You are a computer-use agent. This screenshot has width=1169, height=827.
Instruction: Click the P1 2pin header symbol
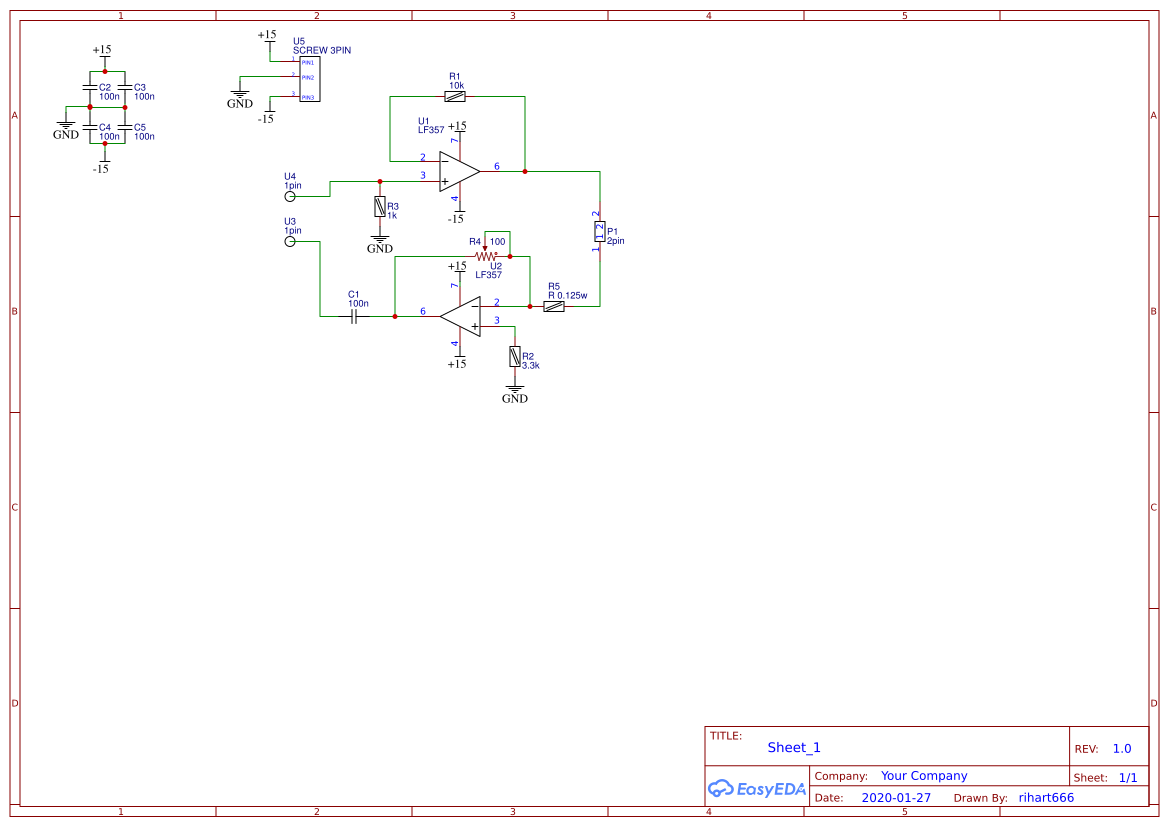pos(599,231)
